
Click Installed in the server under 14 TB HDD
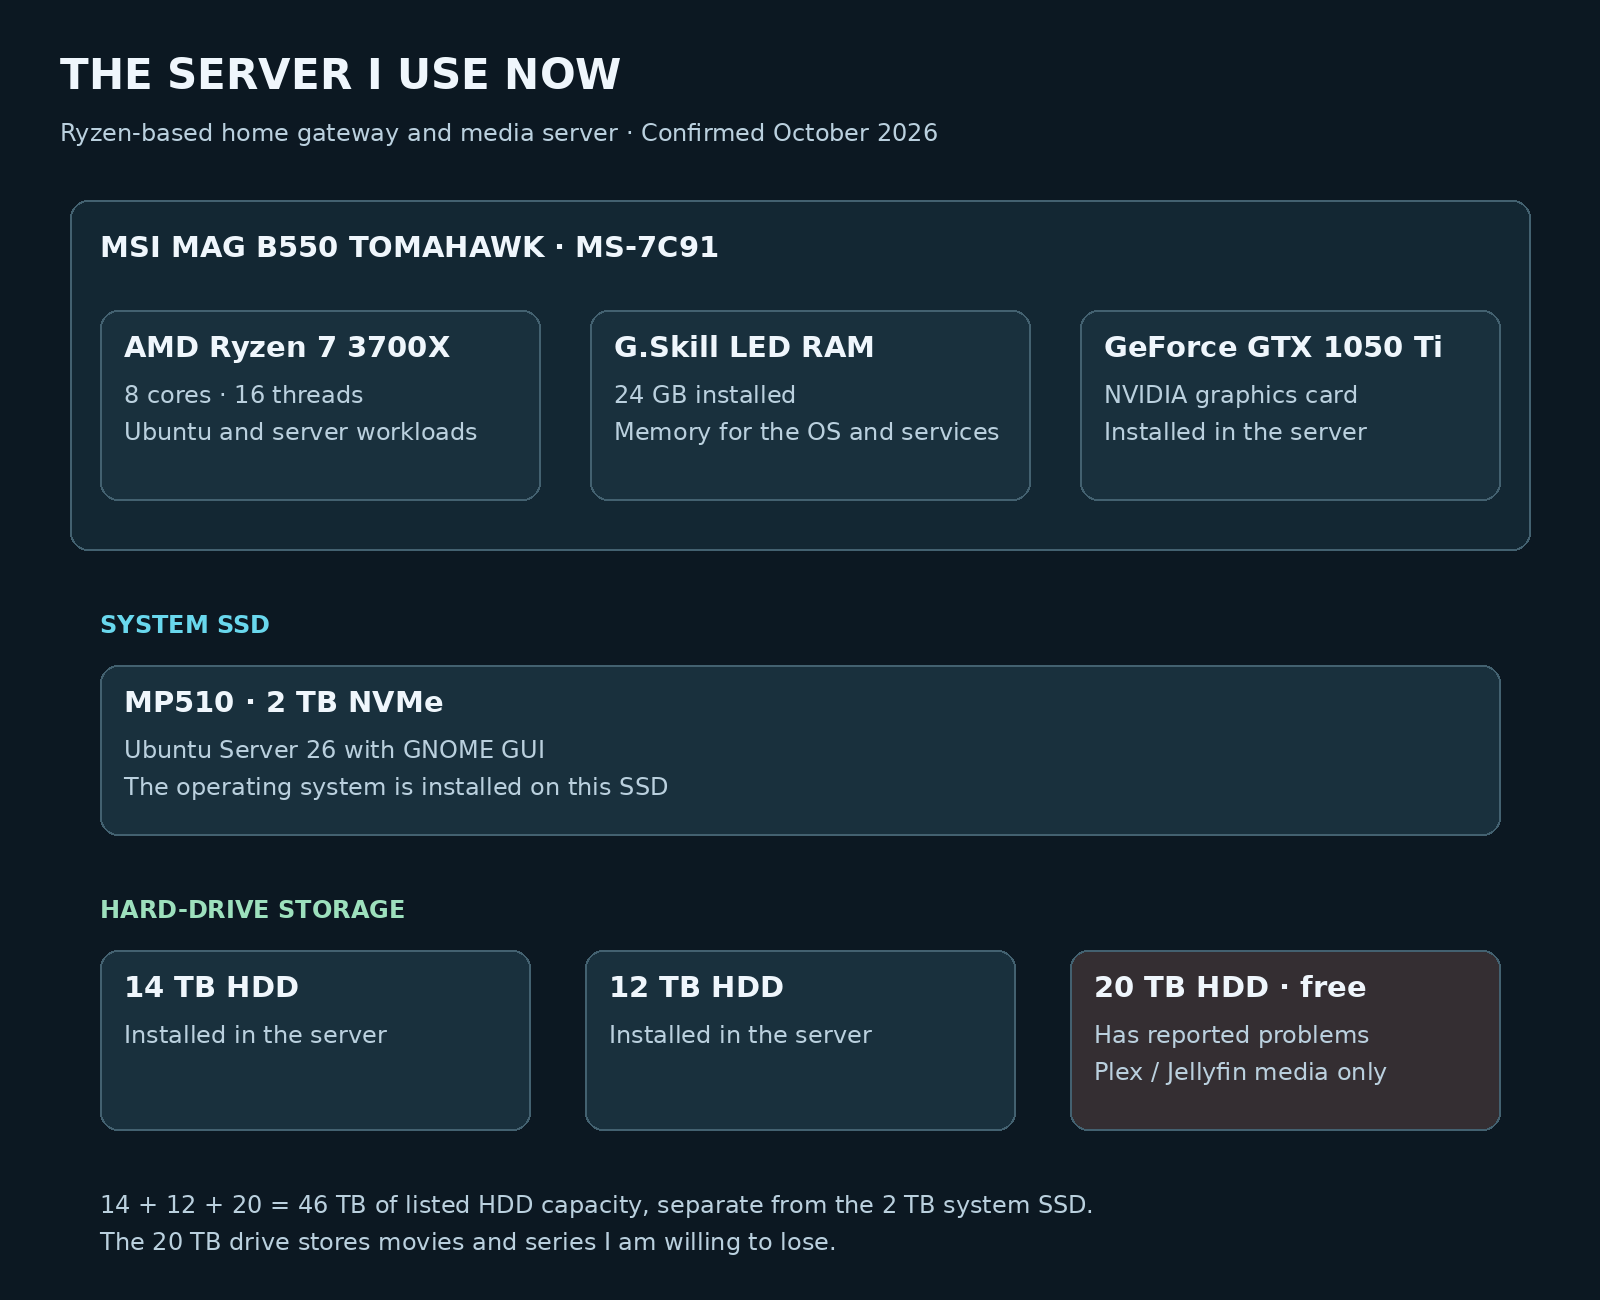255,1035
